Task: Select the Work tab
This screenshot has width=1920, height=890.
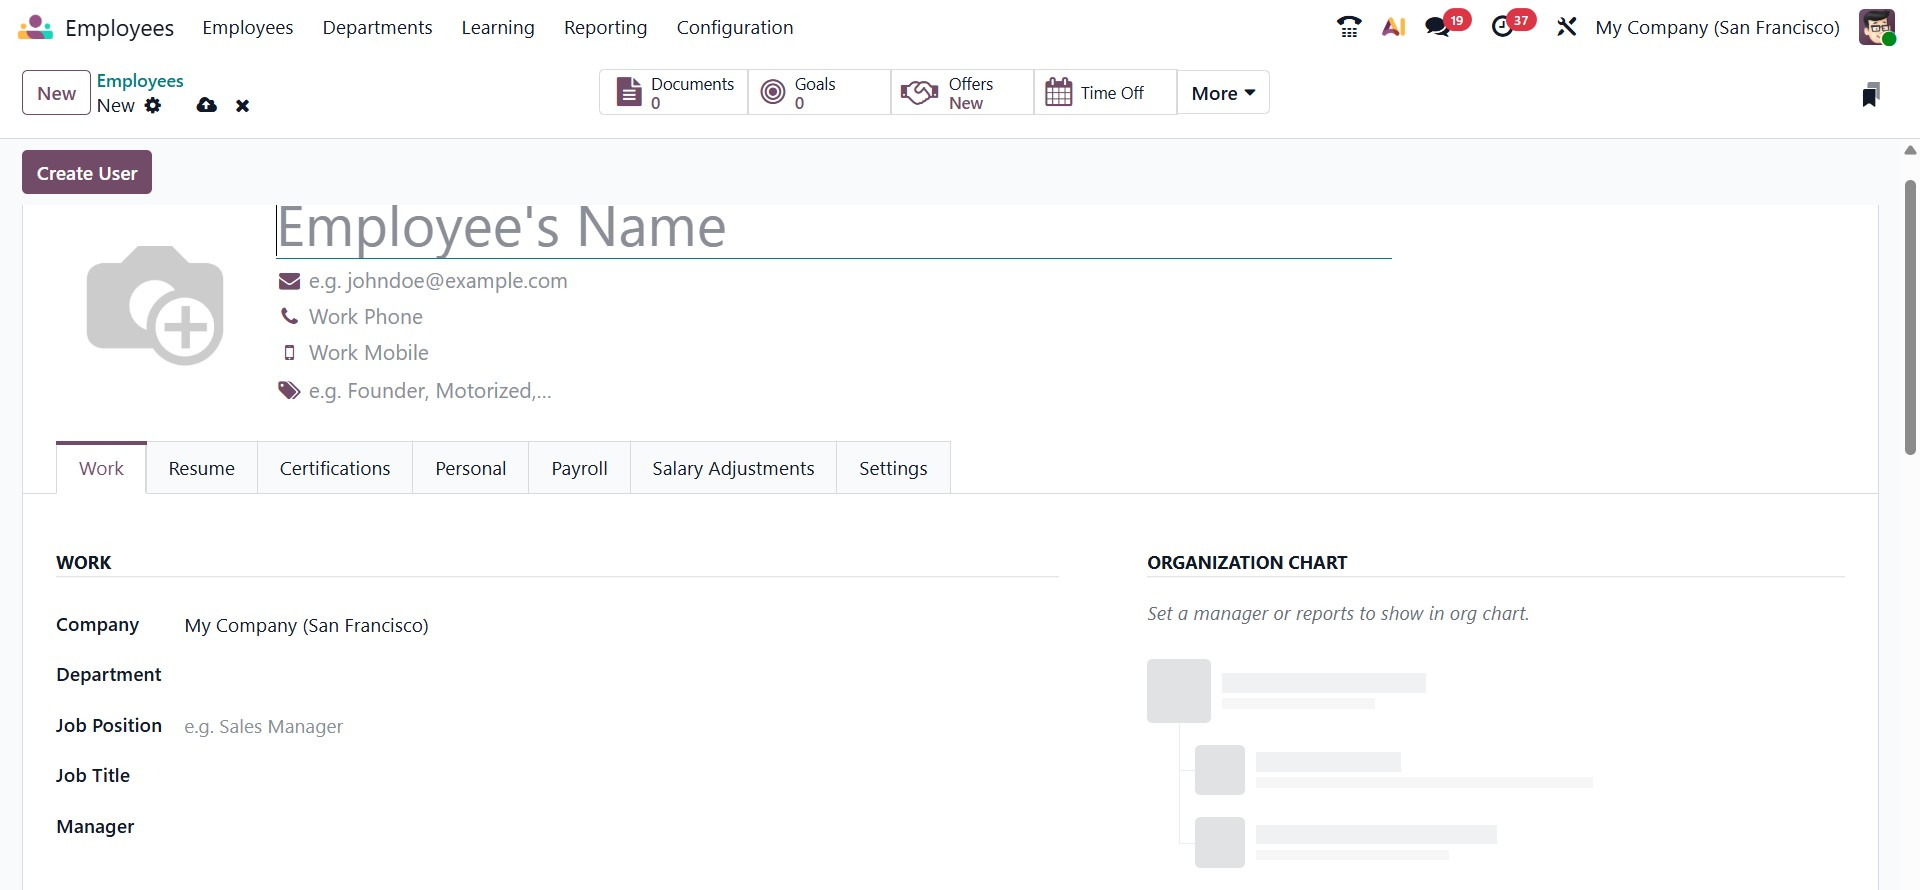Action: (101, 468)
